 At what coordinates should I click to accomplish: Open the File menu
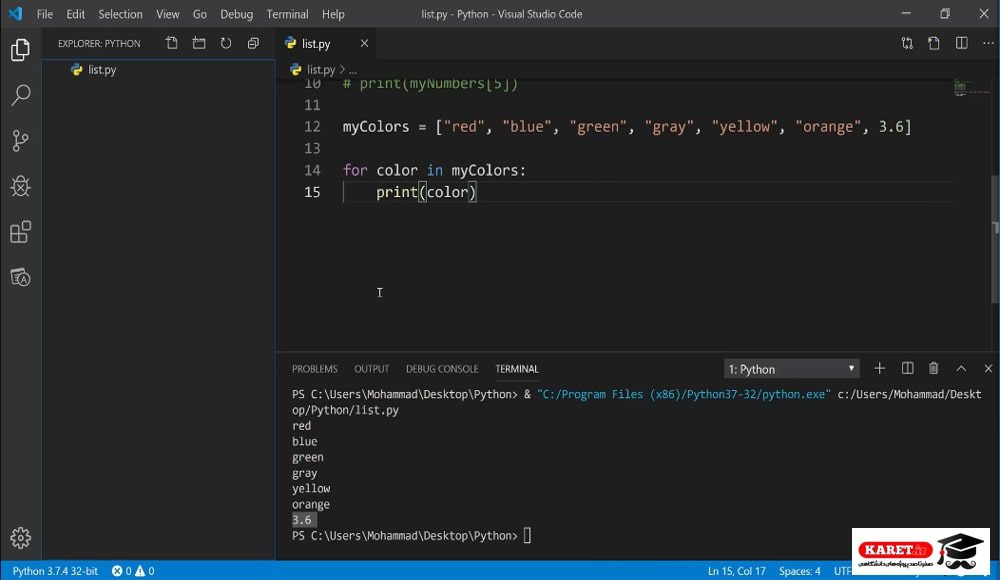tap(45, 14)
